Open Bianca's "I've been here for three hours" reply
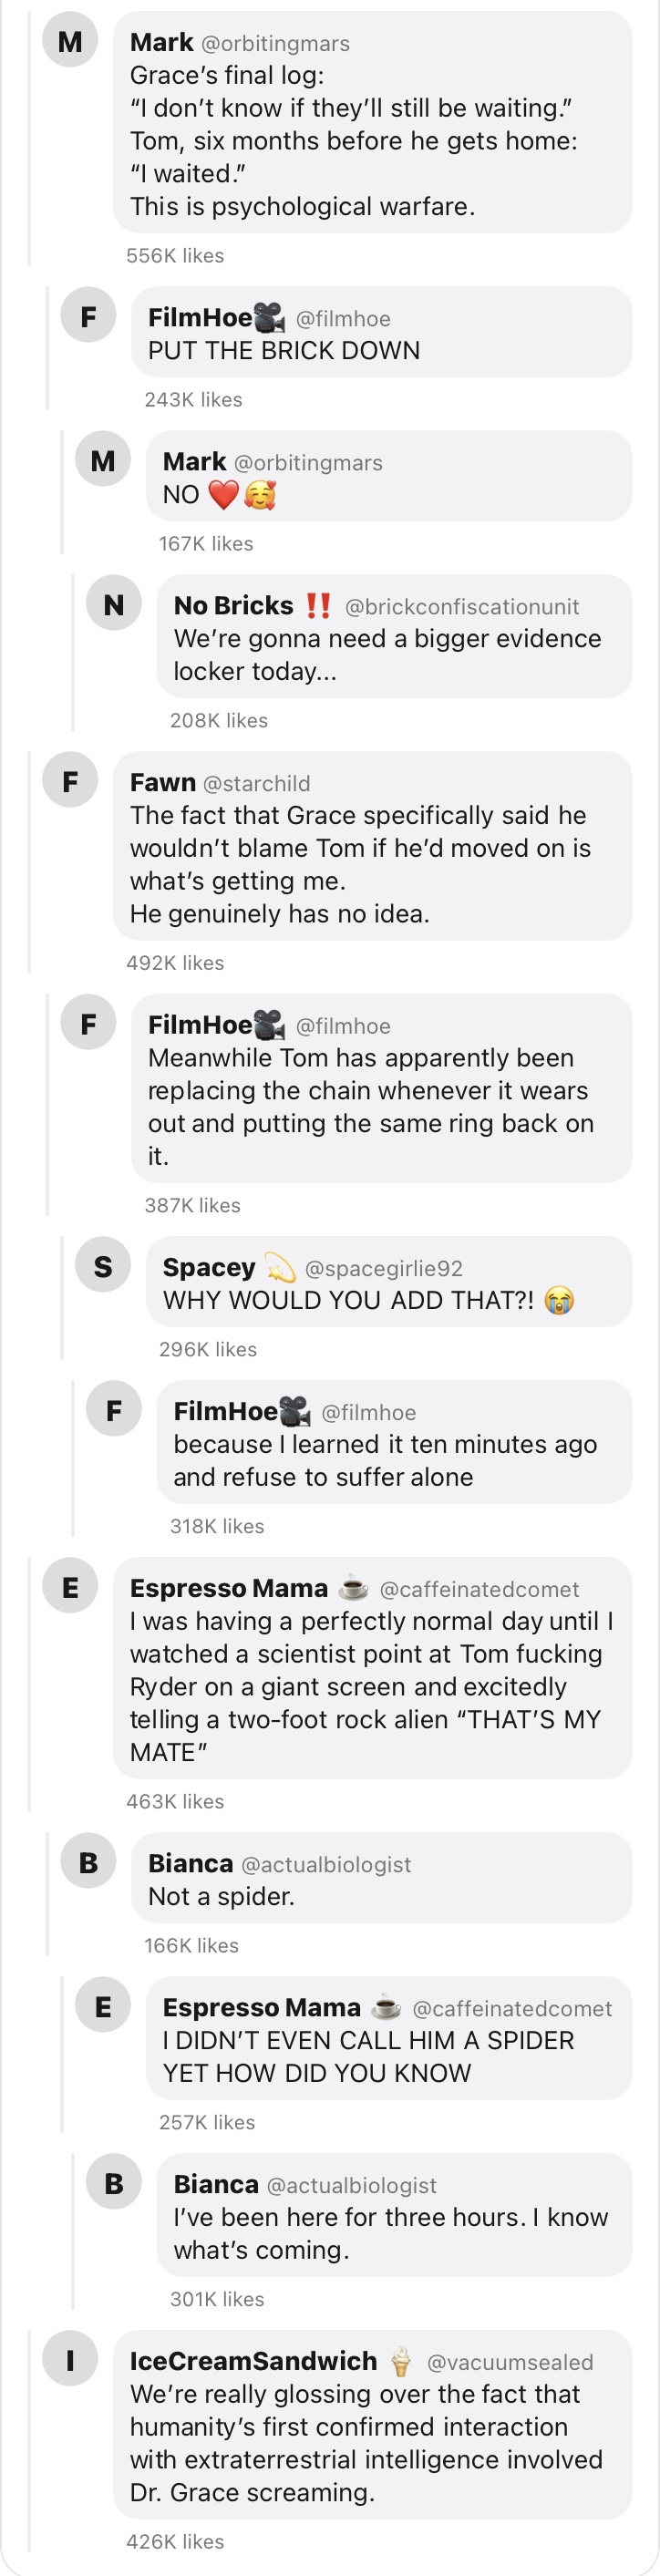 [x=394, y=2215]
